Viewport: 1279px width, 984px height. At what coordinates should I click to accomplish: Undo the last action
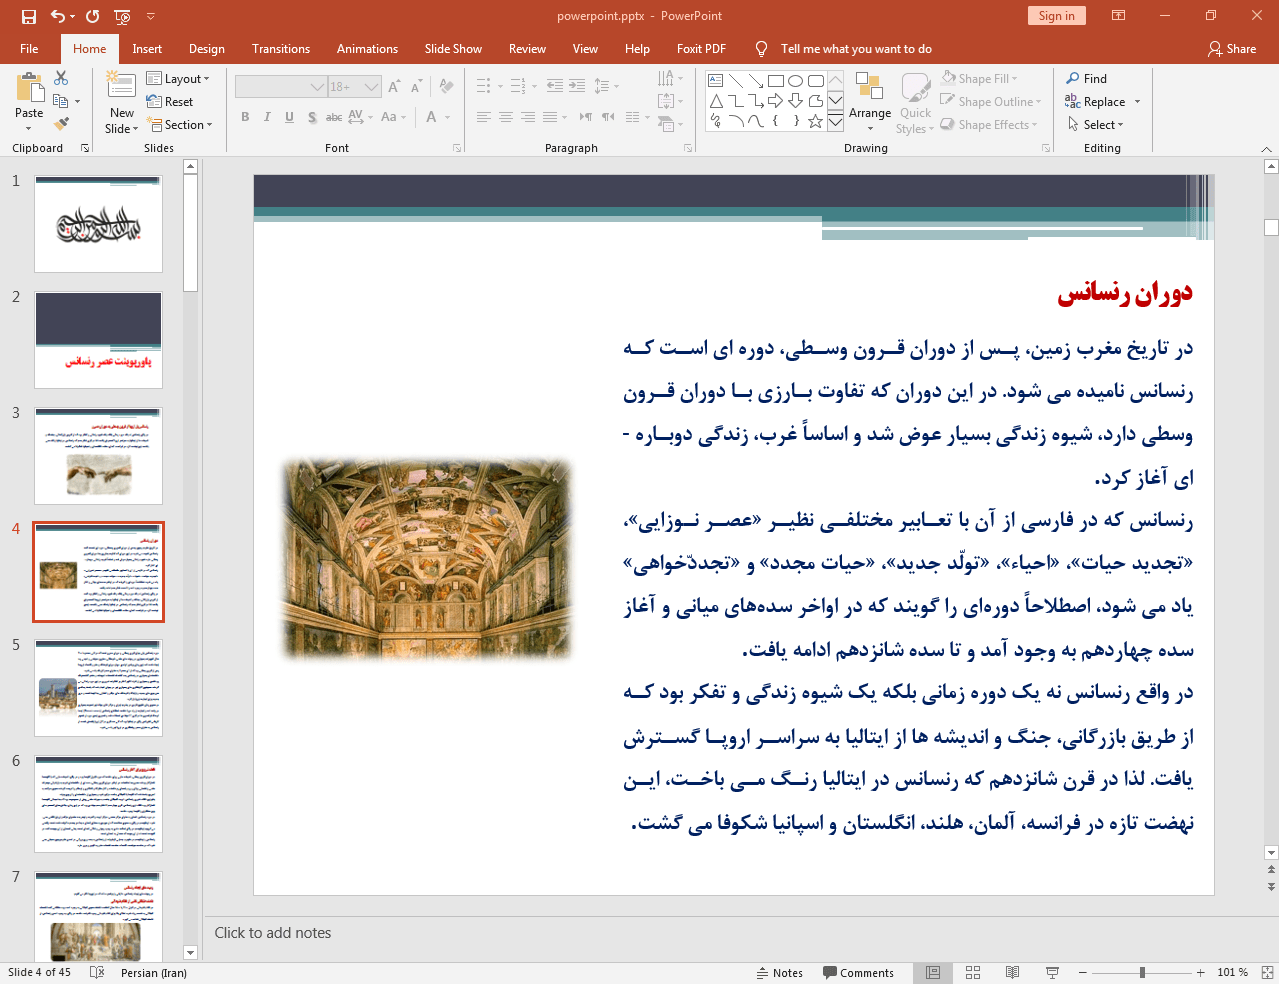(58, 16)
